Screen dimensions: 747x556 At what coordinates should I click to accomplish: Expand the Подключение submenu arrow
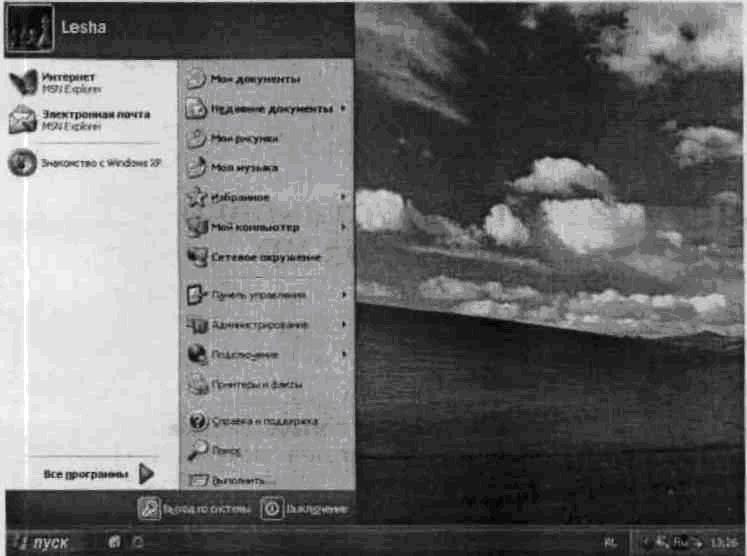pos(343,354)
